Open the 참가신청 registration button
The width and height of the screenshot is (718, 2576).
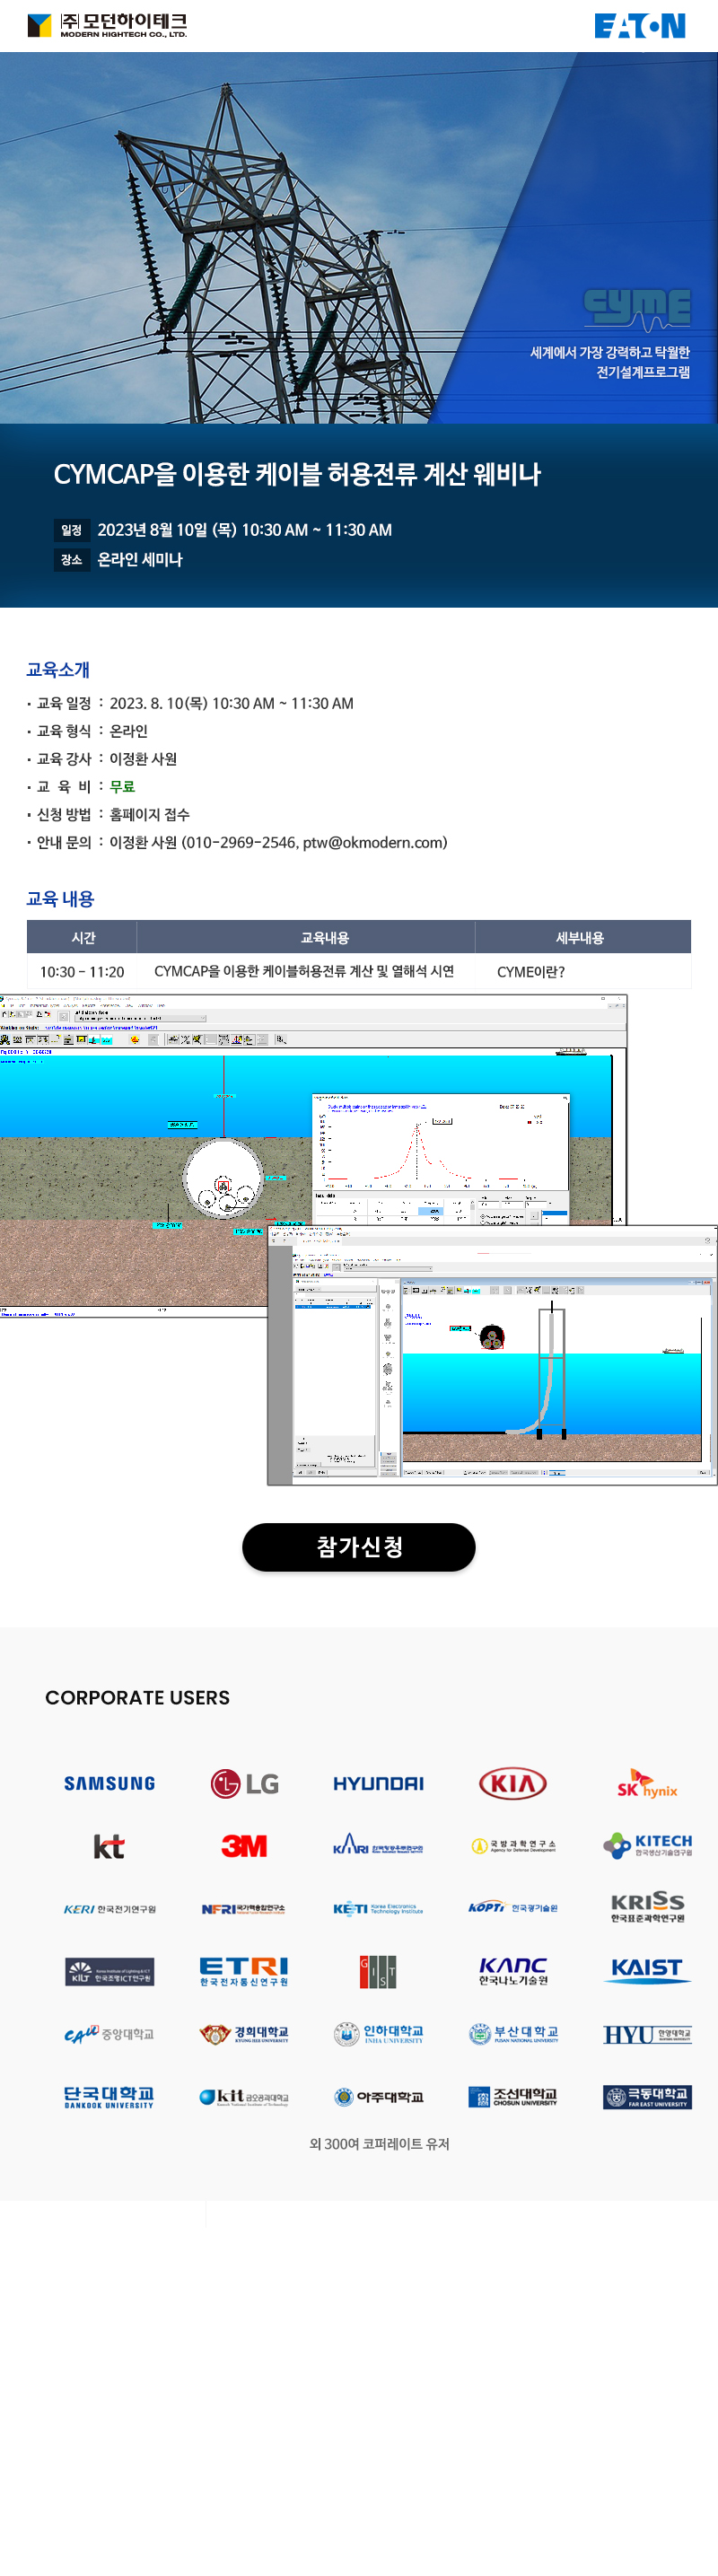(359, 1547)
